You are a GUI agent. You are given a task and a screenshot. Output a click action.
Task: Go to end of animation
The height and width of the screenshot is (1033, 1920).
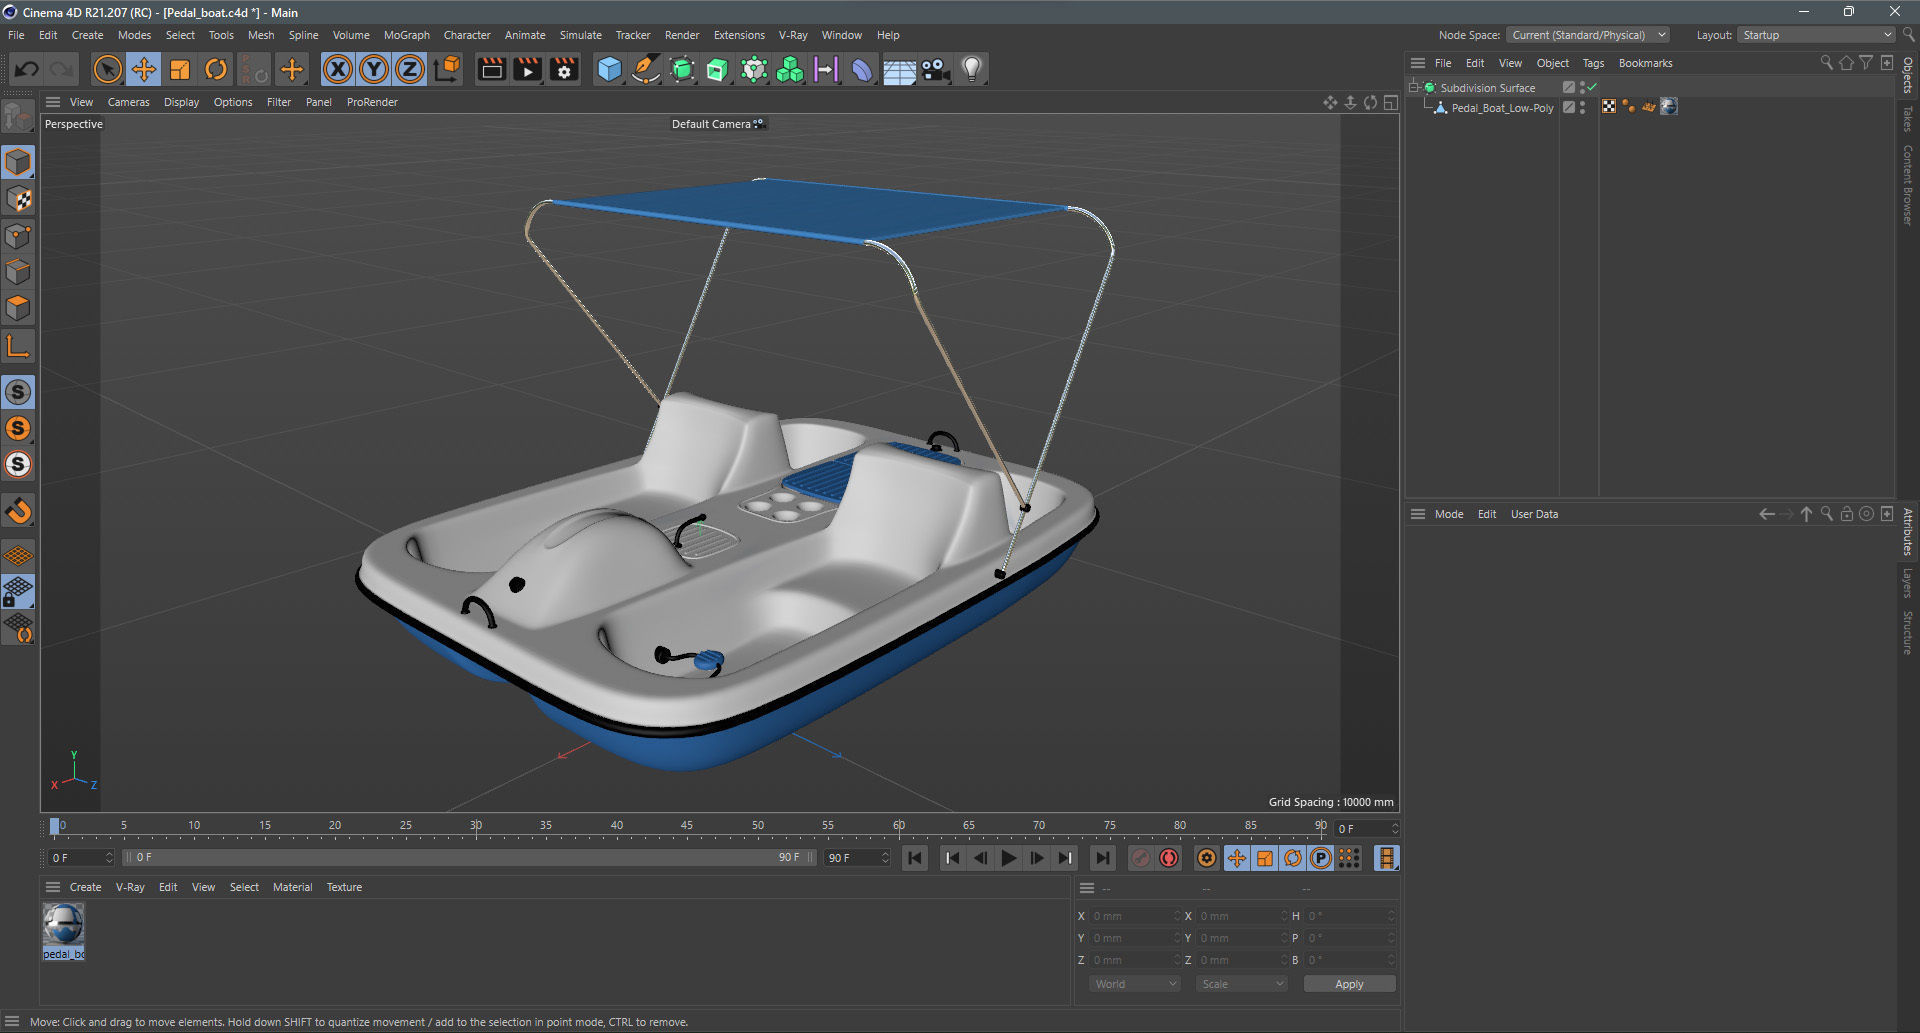1102,858
